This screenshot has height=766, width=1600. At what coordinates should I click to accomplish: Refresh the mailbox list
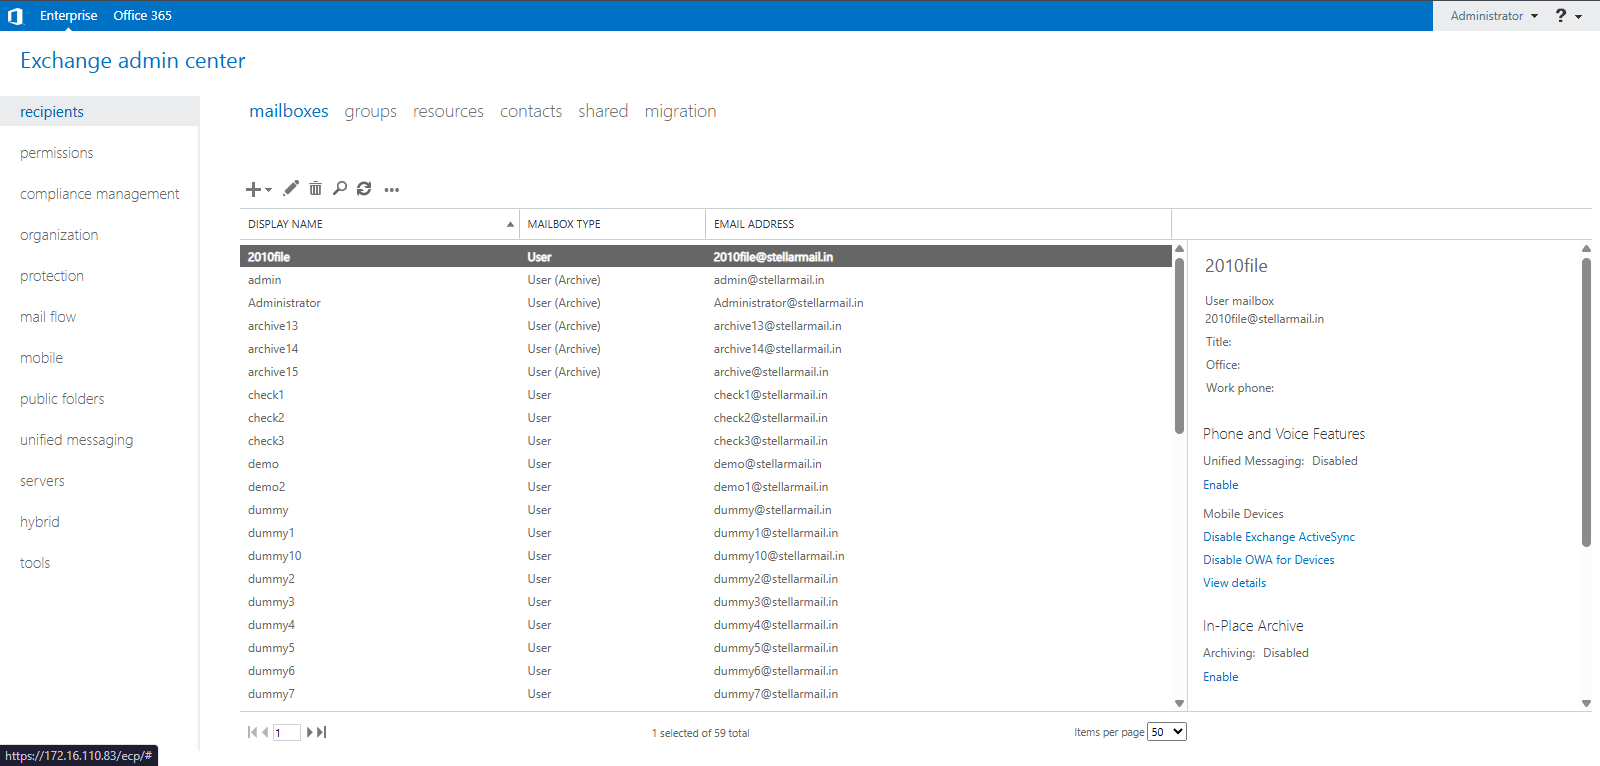coord(364,188)
